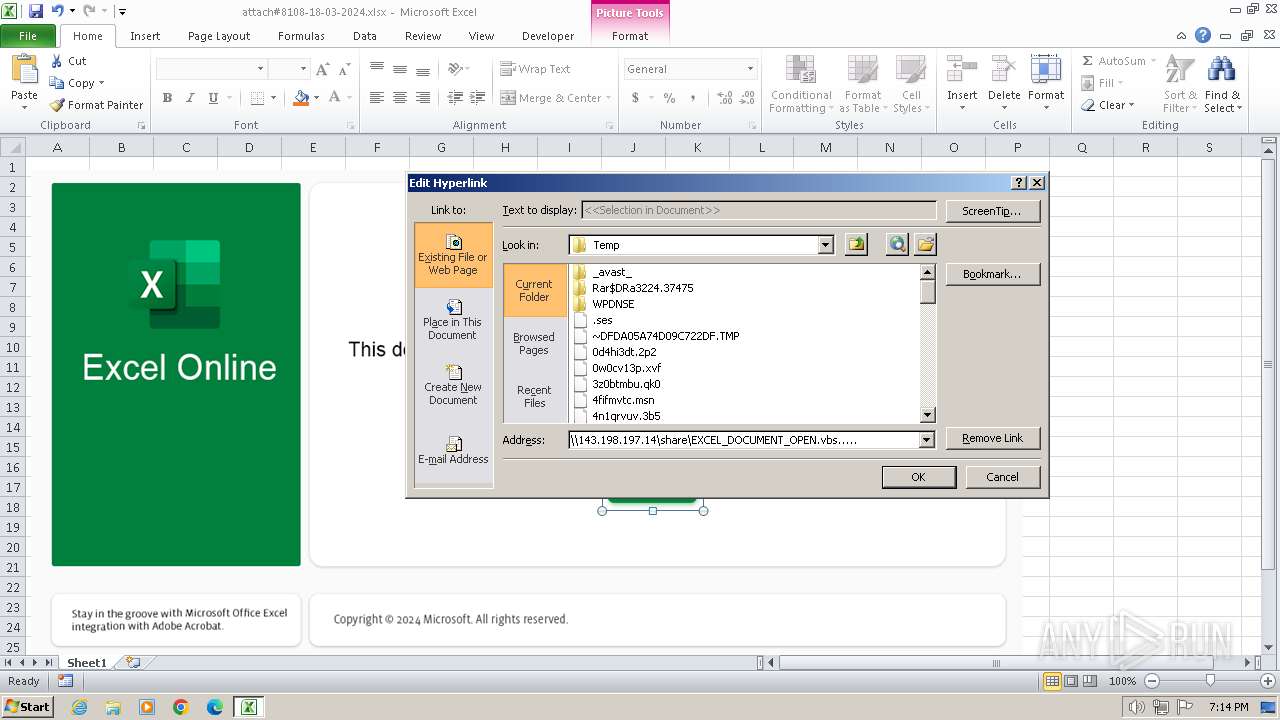Apply Percent Style format
1280x720 pixels.
click(x=669, y=98)
